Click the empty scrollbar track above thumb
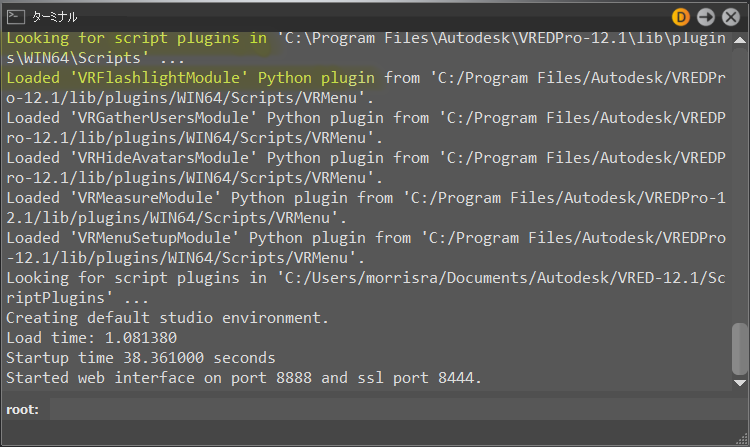Viewport: 750px width, 447px height. click(739, 184)
